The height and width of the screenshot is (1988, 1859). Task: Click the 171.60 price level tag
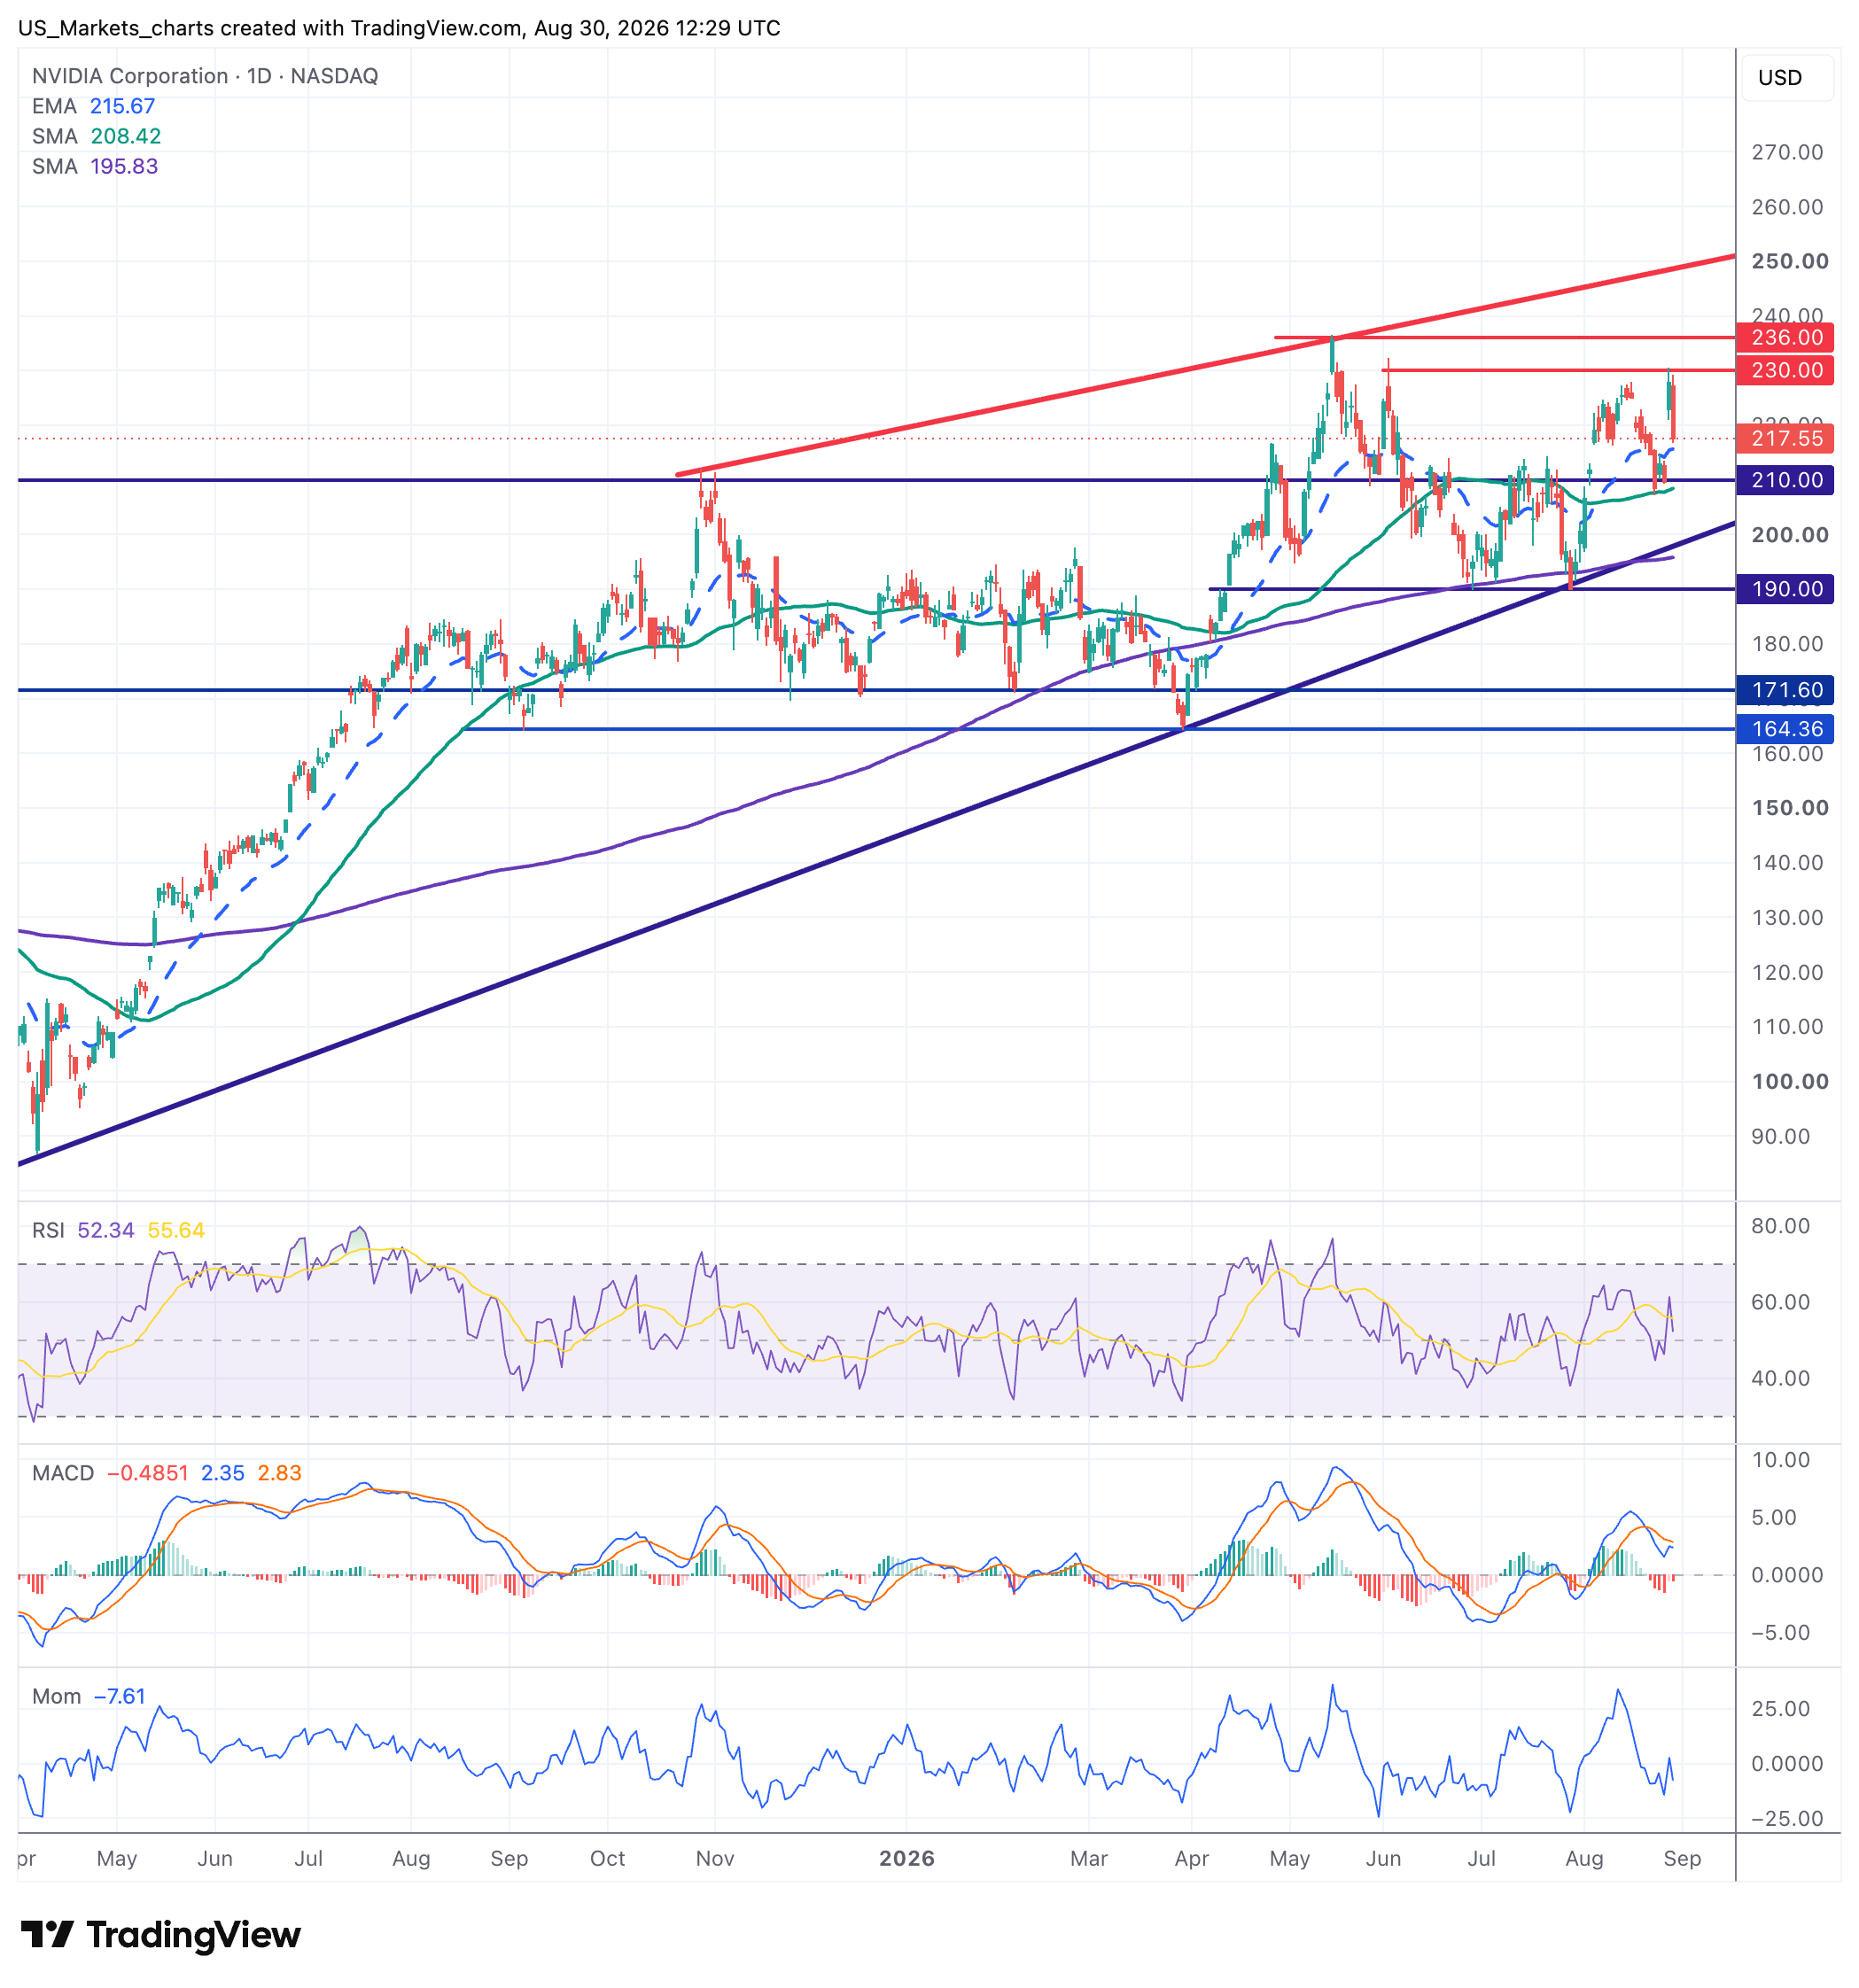pos(1786,690)
